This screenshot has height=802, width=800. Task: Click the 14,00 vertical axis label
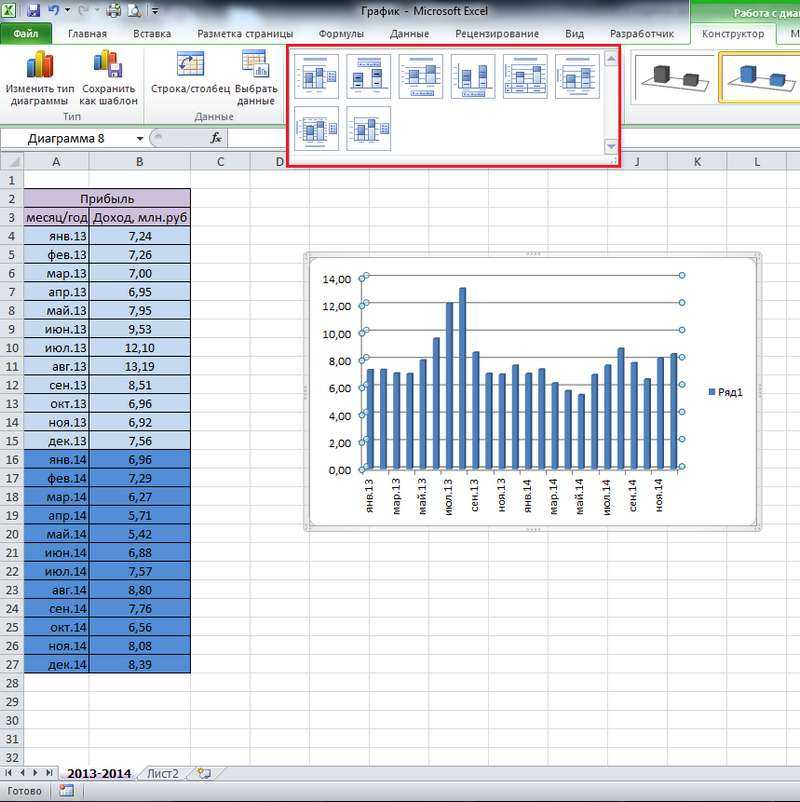(337, 279)
